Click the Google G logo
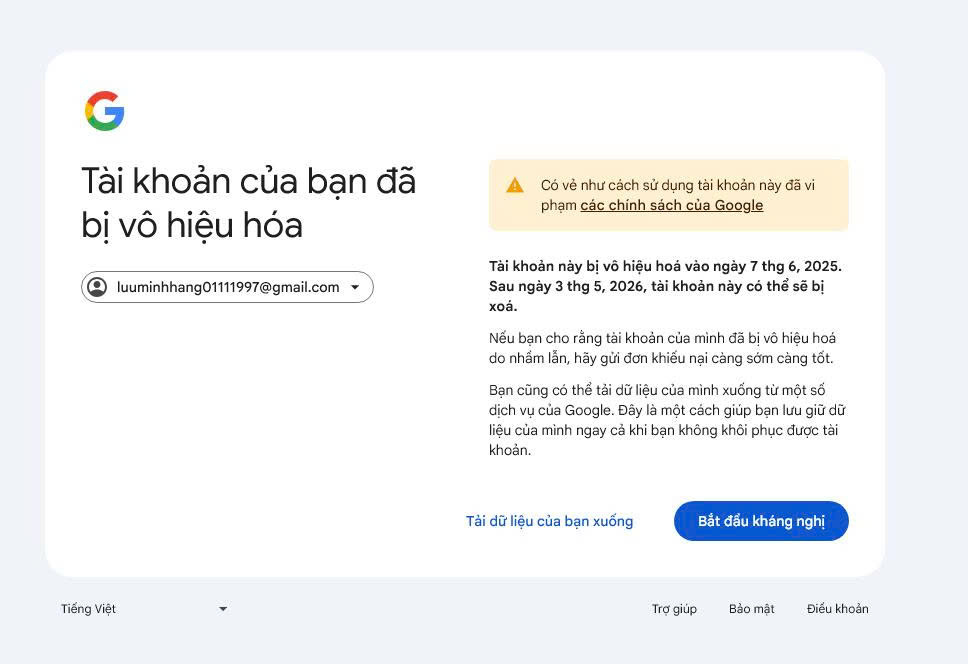This screenshot has width=968, height=664. 105,111
